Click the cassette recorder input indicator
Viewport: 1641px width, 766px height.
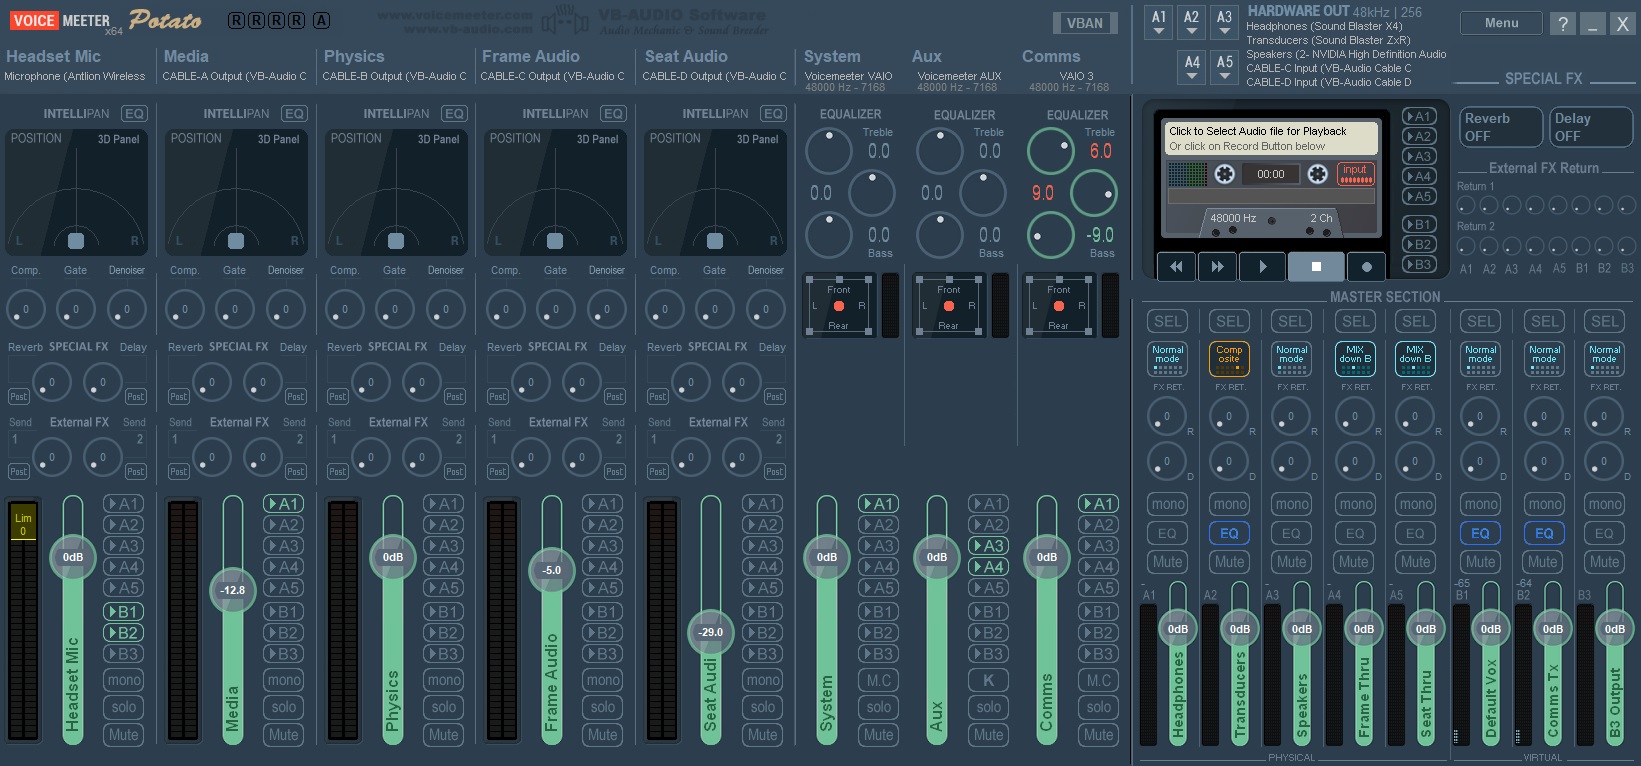click(x=1355, y=173)
